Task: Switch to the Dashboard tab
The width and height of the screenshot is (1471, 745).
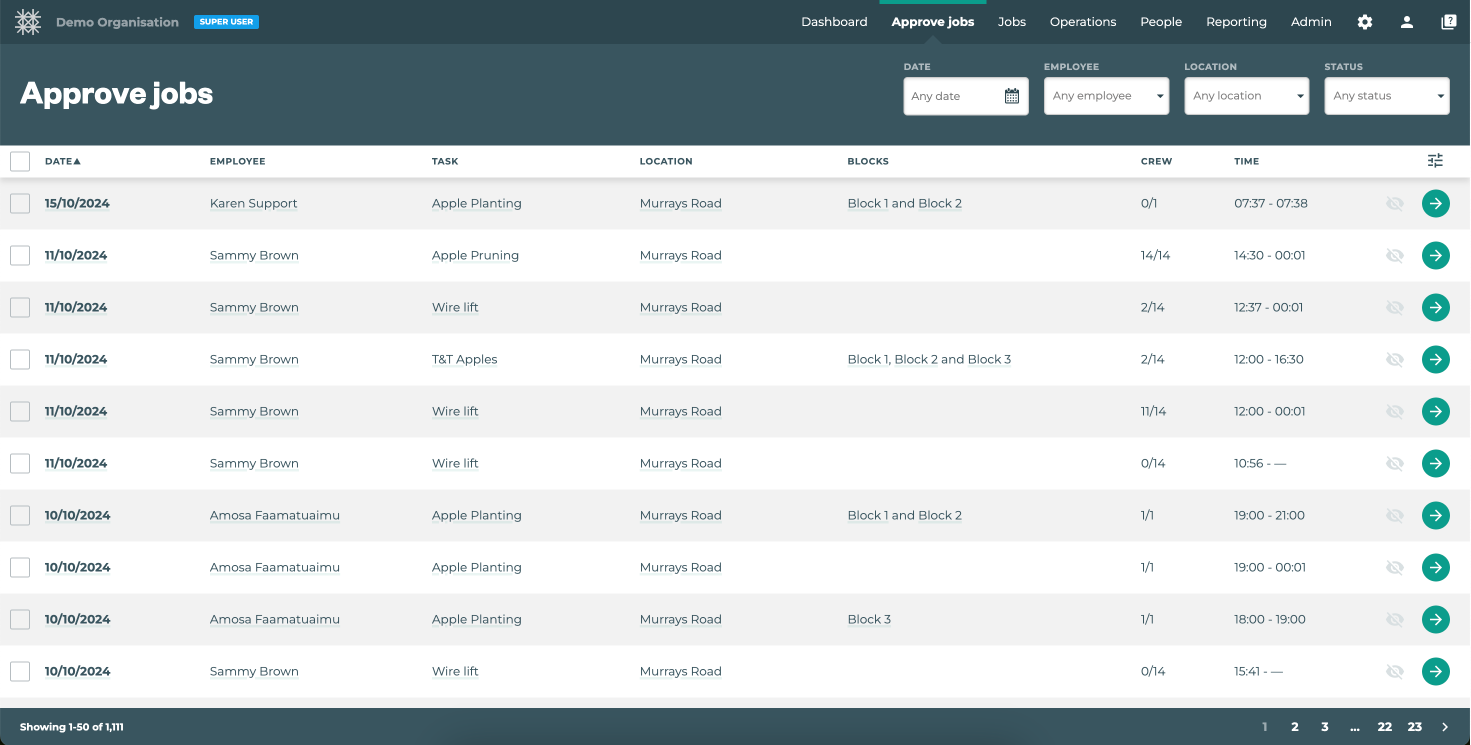Action: [x=834, y=22]
